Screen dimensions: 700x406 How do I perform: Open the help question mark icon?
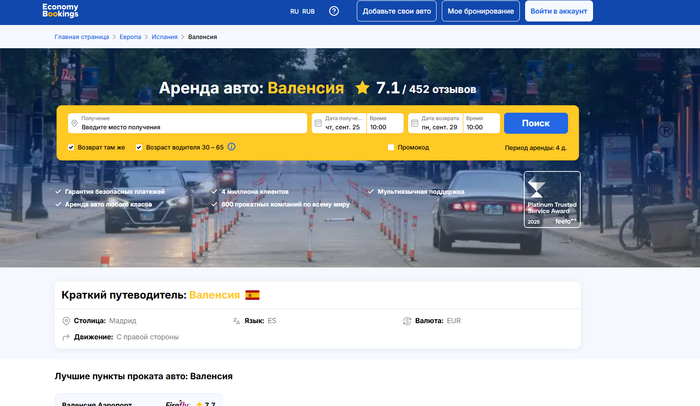click(334, 12)
